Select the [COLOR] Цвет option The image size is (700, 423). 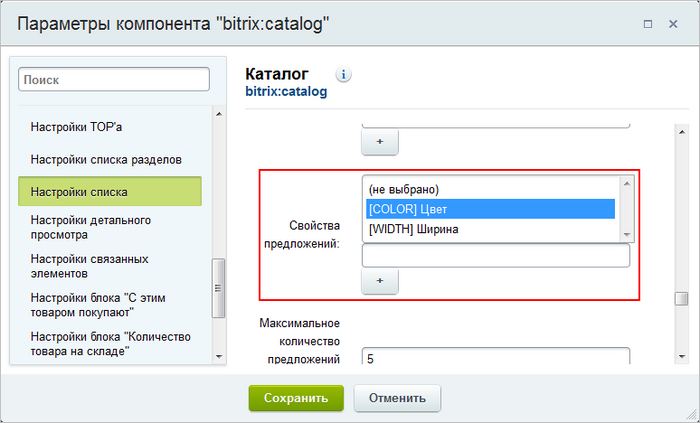(x=490, y=209)
